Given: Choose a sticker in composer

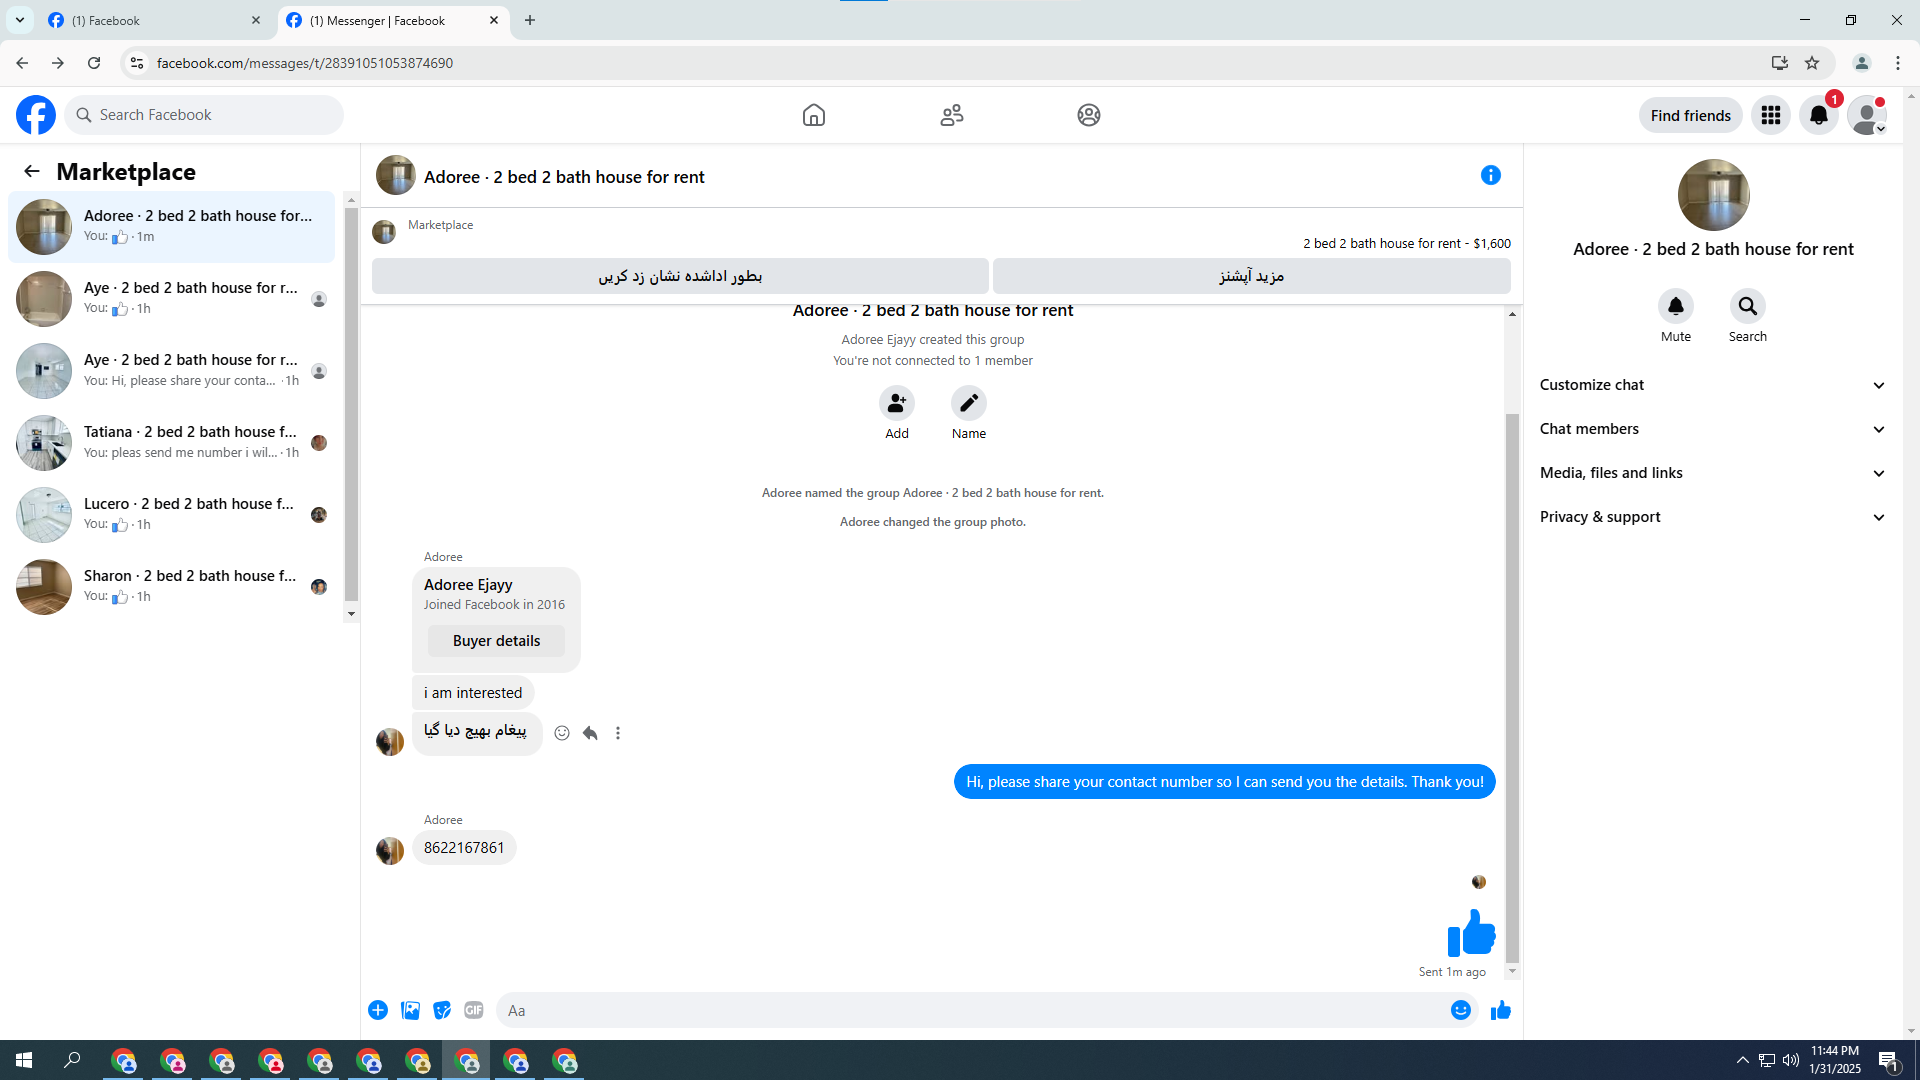Looking at the screenshot, I should (x=442, y=1010).
